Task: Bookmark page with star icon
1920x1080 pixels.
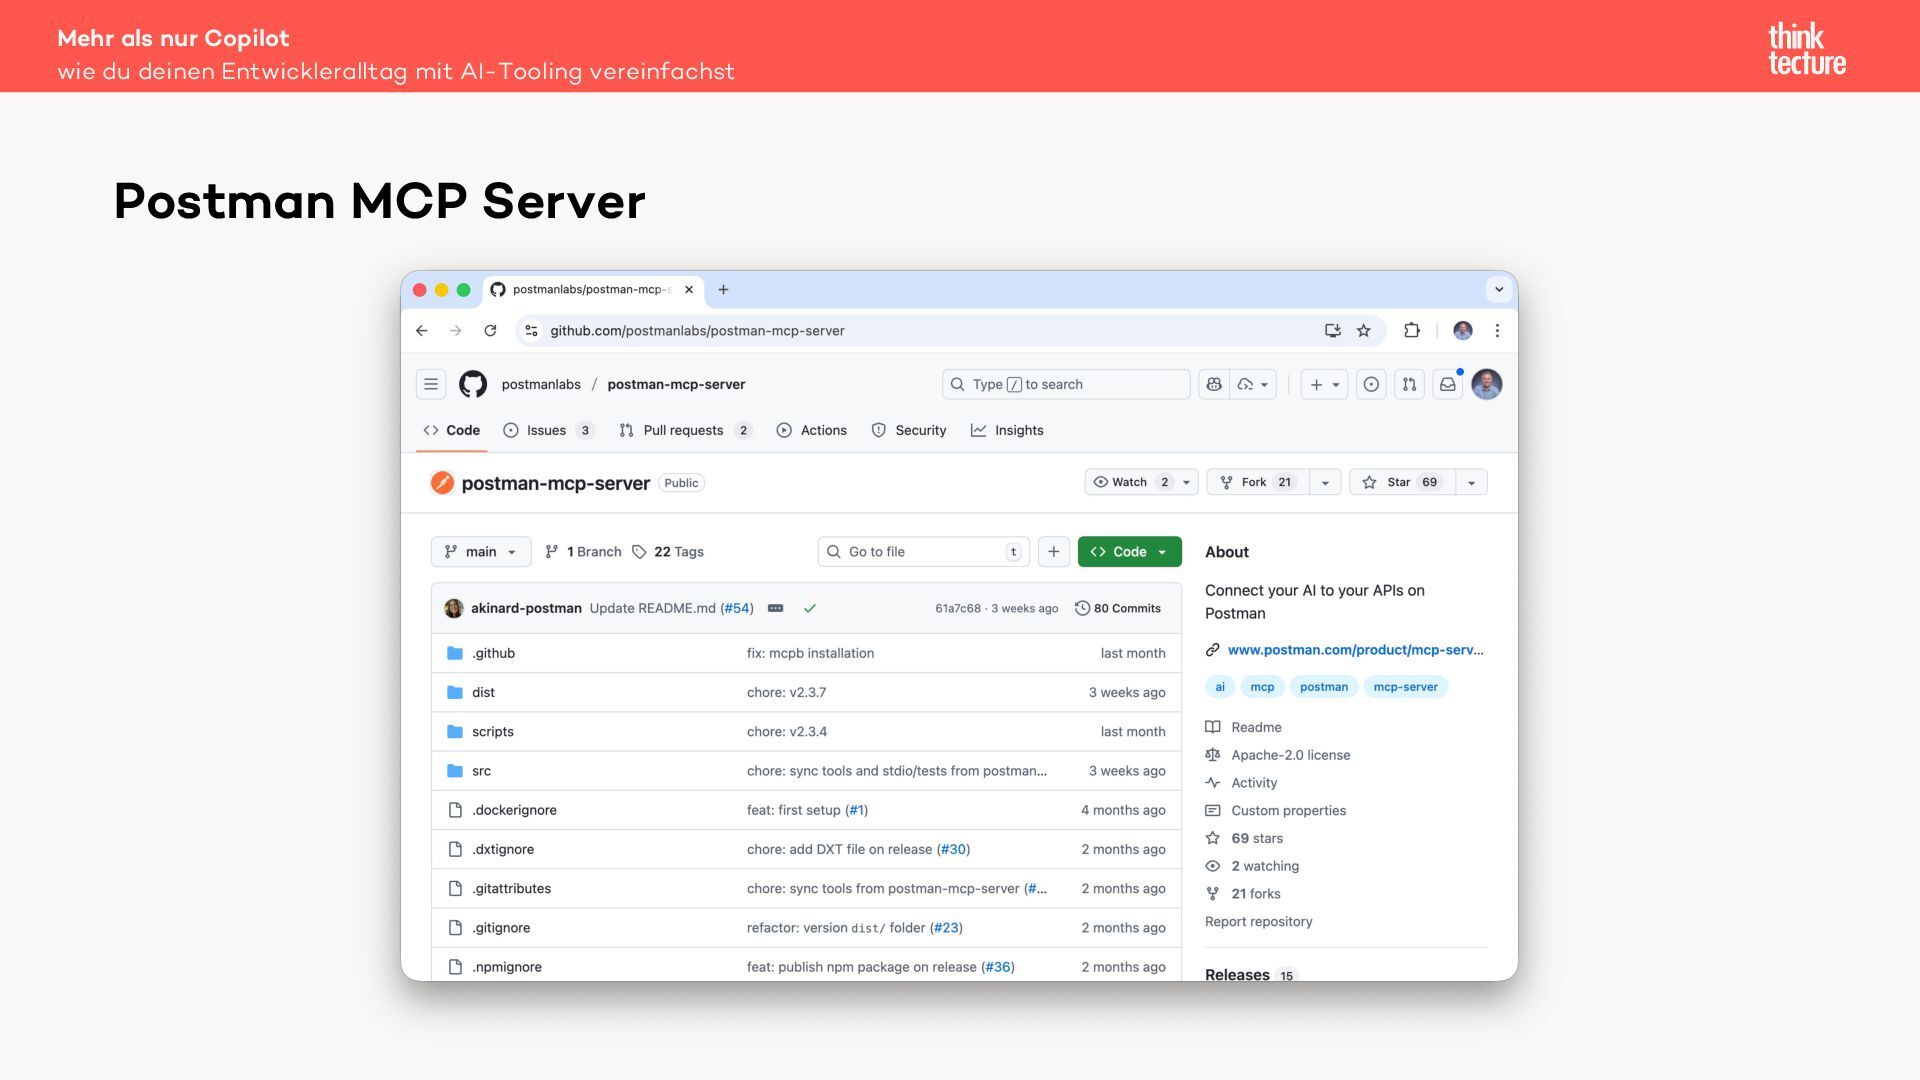Action: coord(1363,331)
